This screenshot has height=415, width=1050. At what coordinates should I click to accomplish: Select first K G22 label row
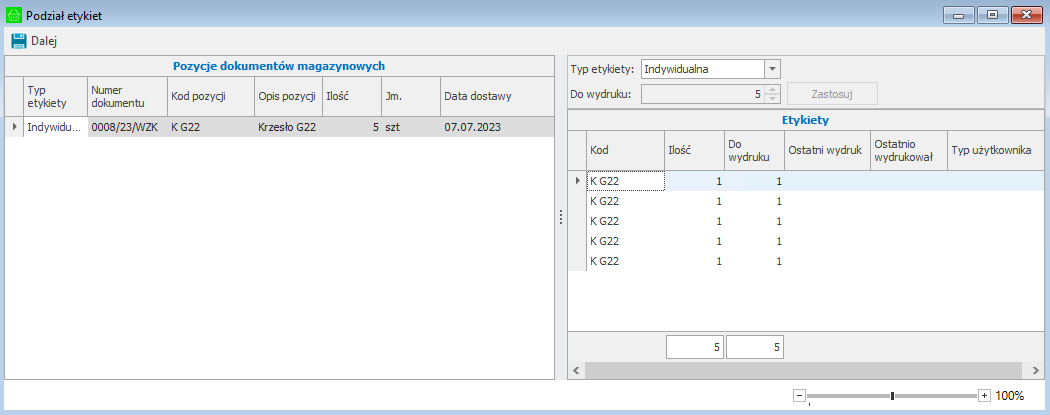point(625,181)
